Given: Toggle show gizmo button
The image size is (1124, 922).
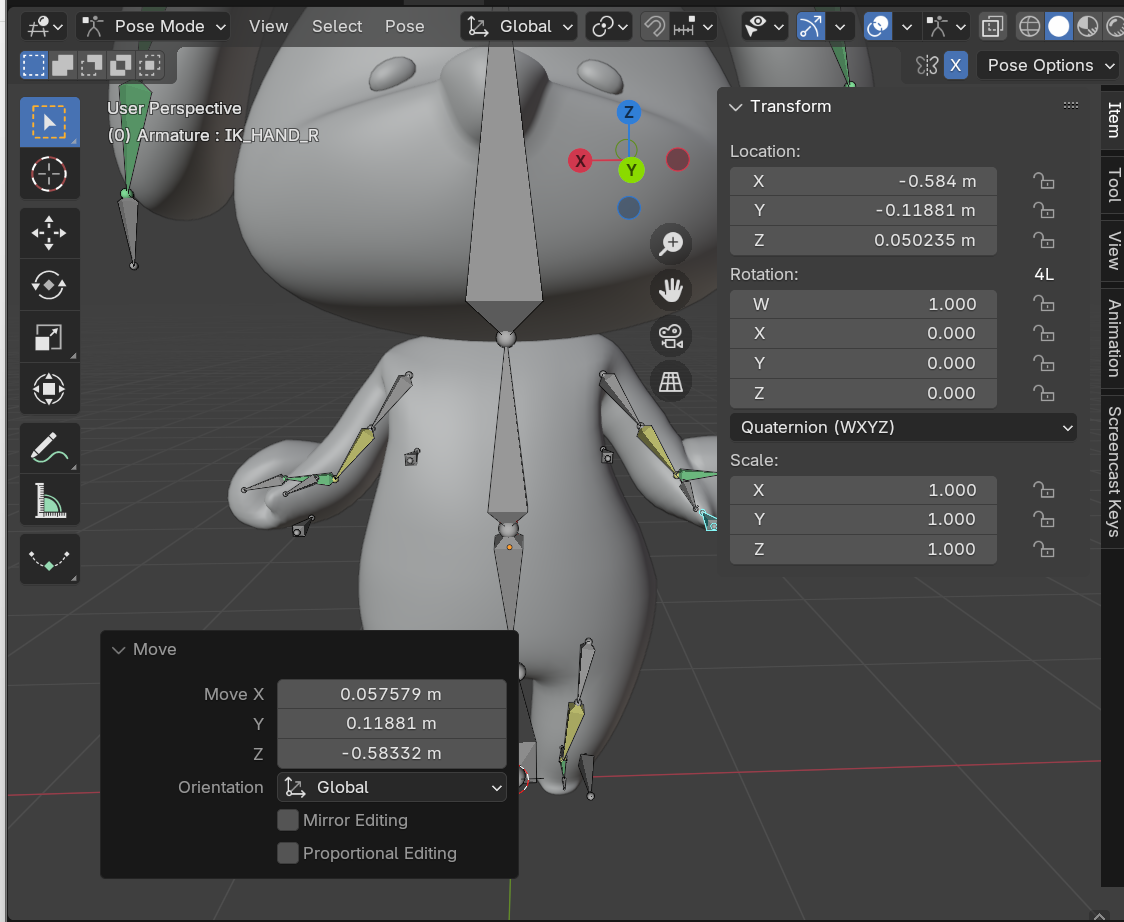Looking at the screenshot, I should click(811, 27).
